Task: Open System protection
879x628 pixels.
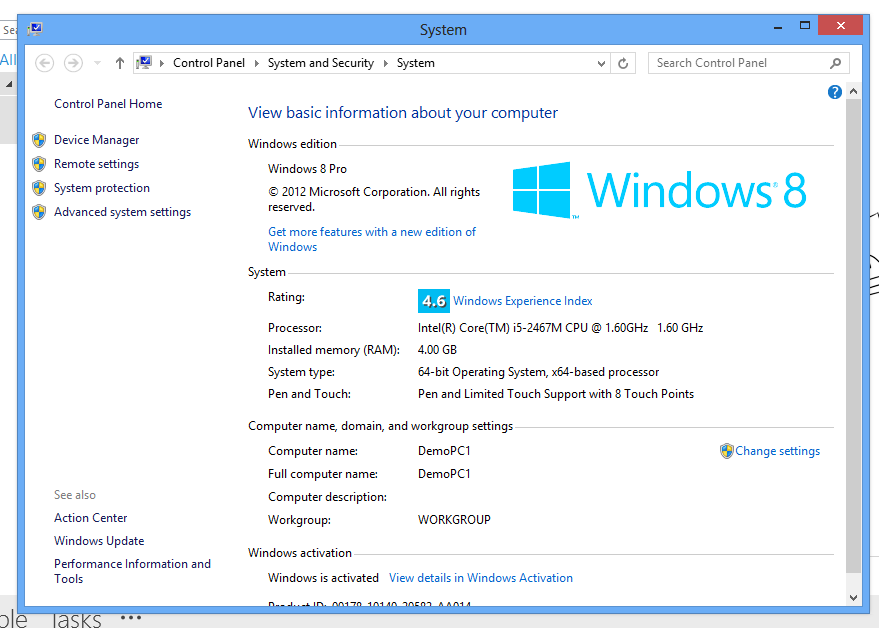Action: click(101, 188)
